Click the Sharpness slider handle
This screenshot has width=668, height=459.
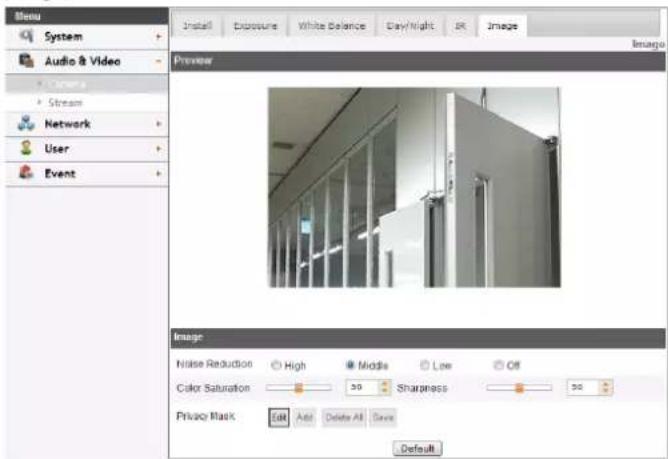[519, 388]
